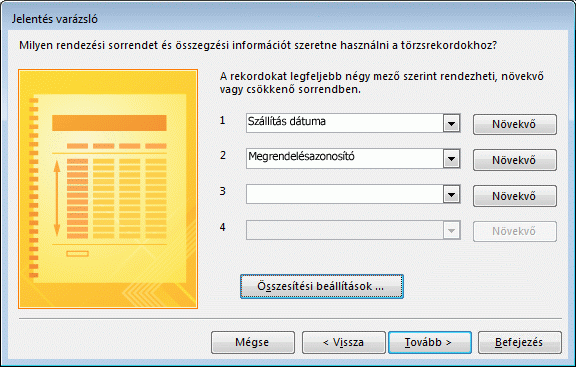576x367 pixels.
Task: Toggle Növekvő order for sort field 1
Action: point(515,124)
